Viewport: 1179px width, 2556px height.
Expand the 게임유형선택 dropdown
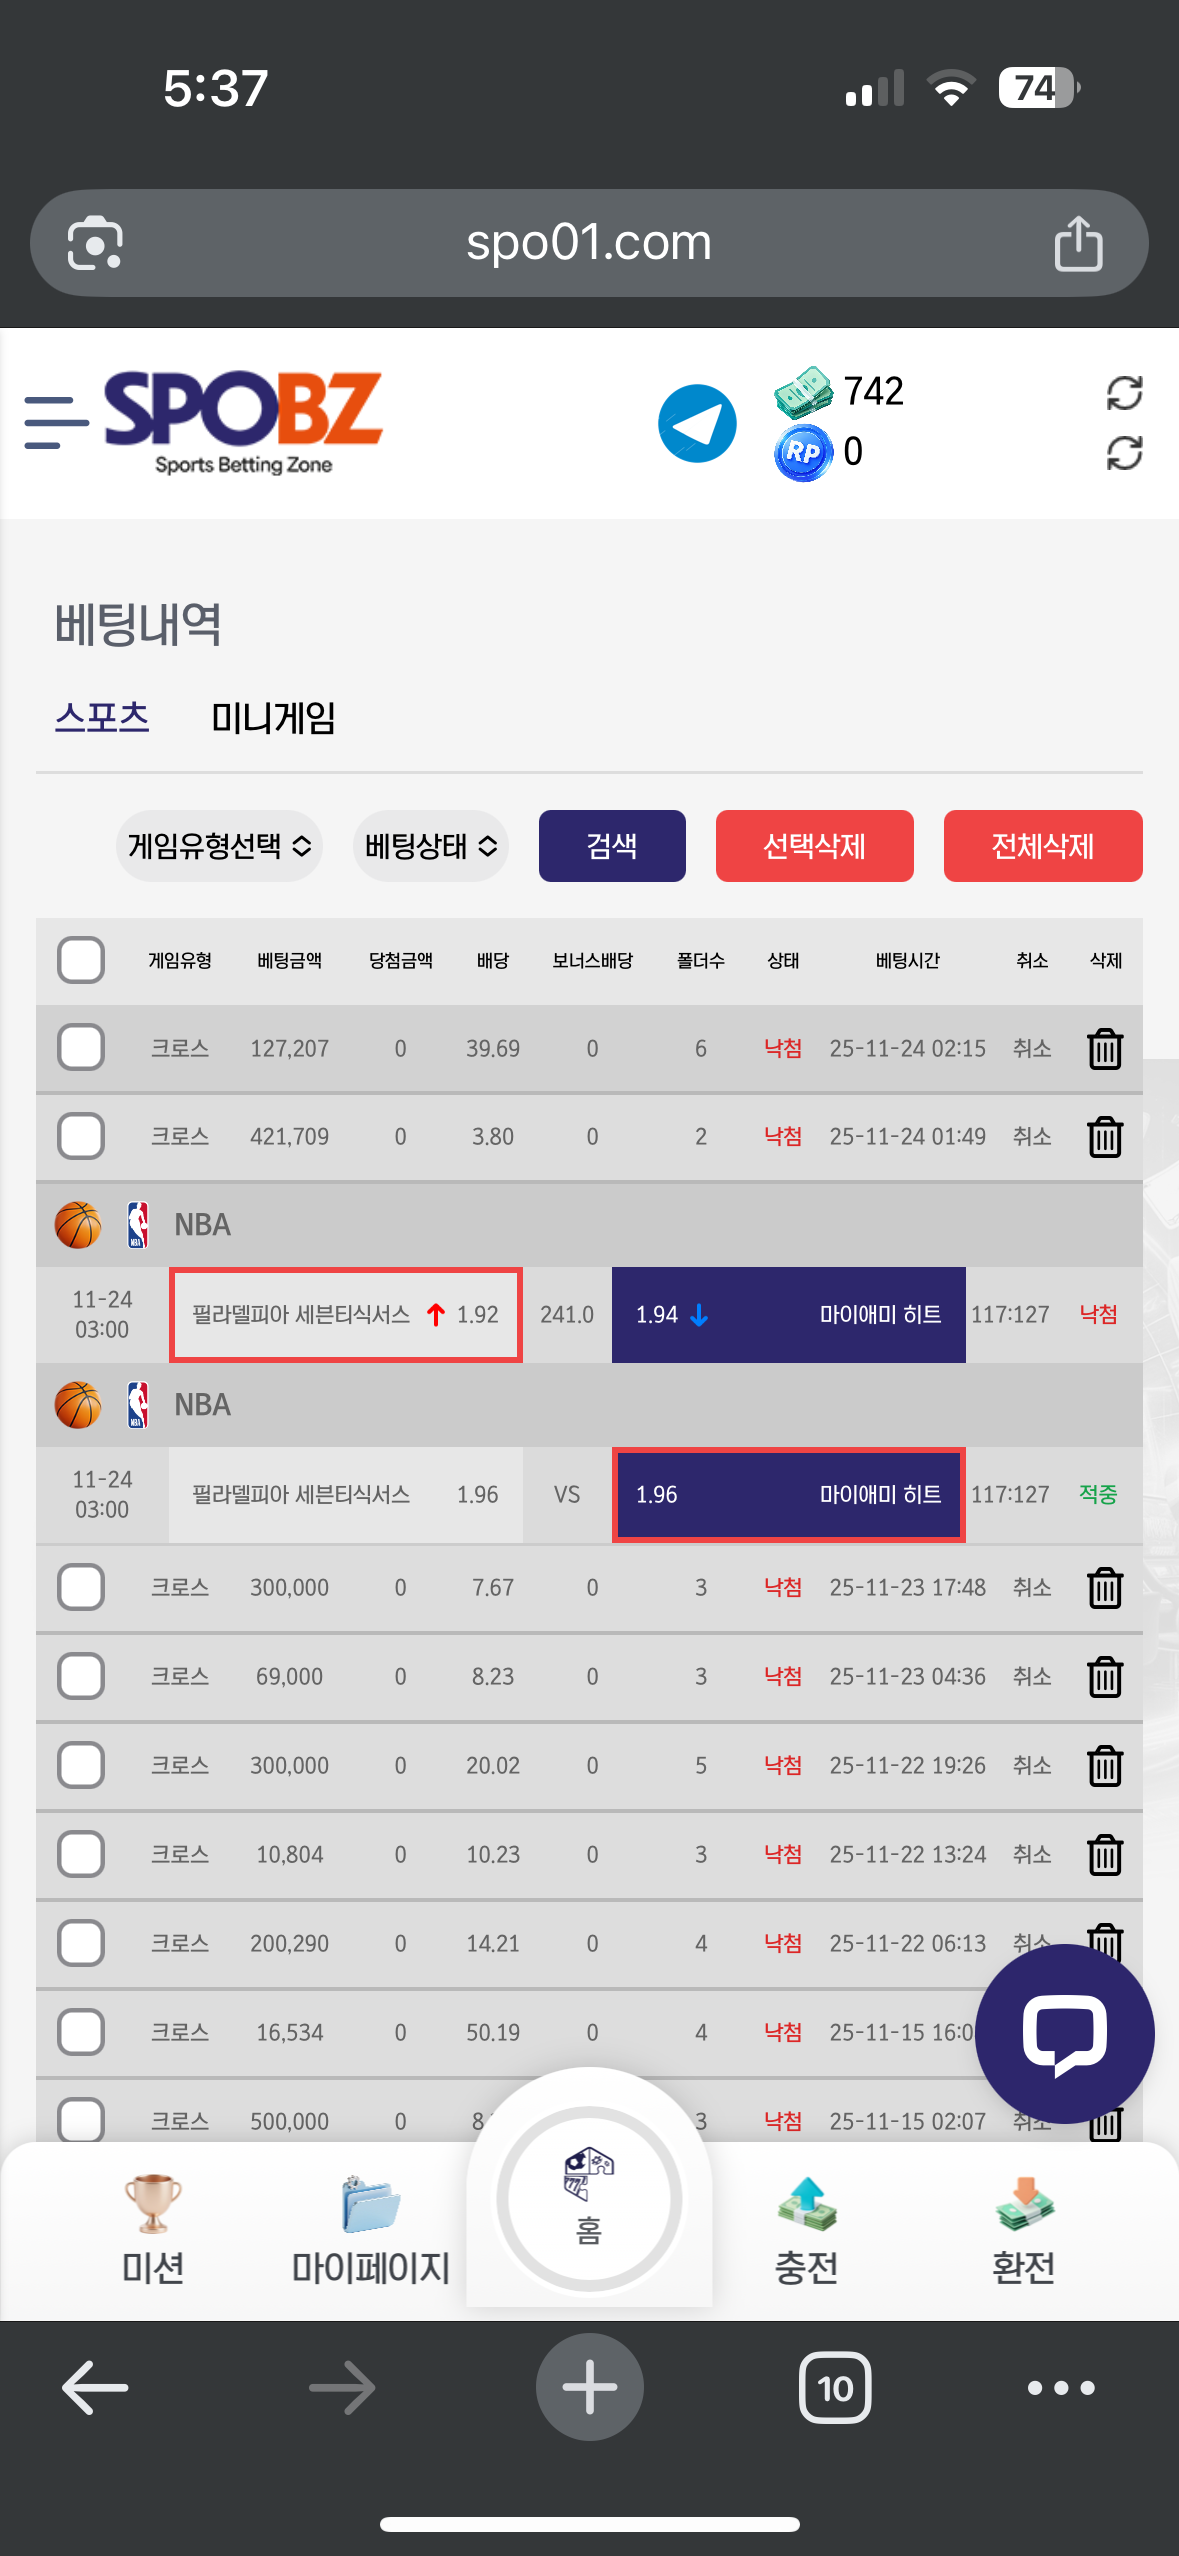(x=219, y=846)
